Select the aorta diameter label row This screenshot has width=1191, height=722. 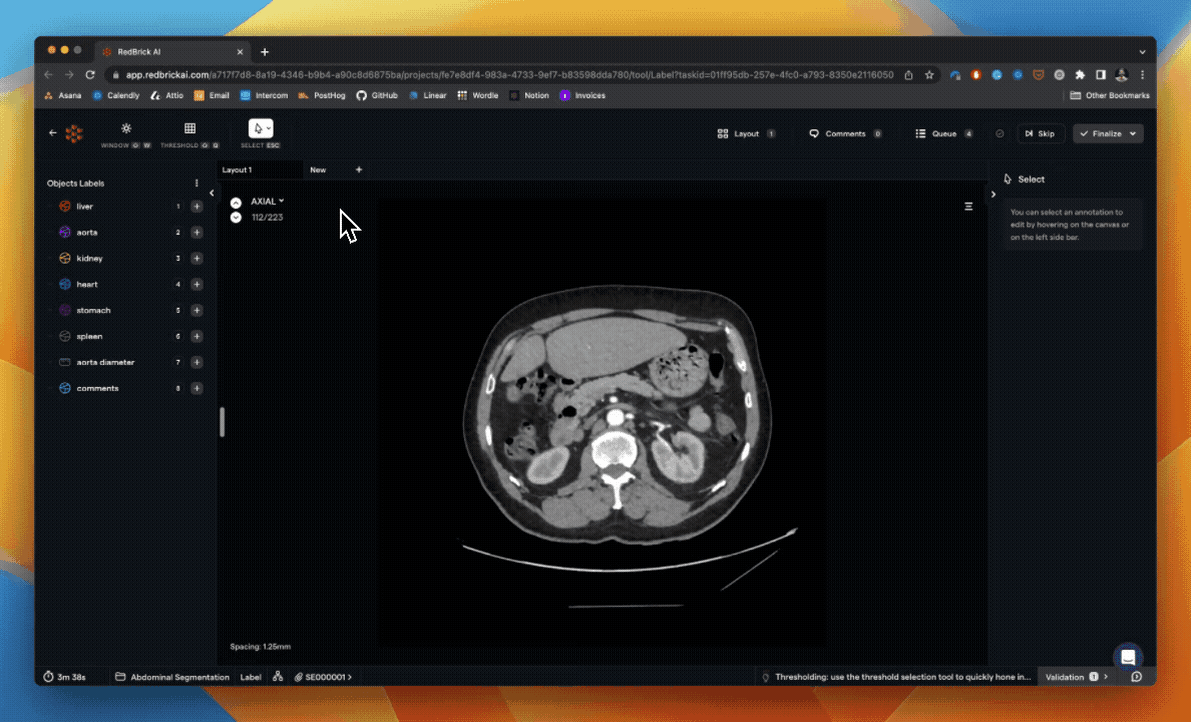(x=125, y=362)
